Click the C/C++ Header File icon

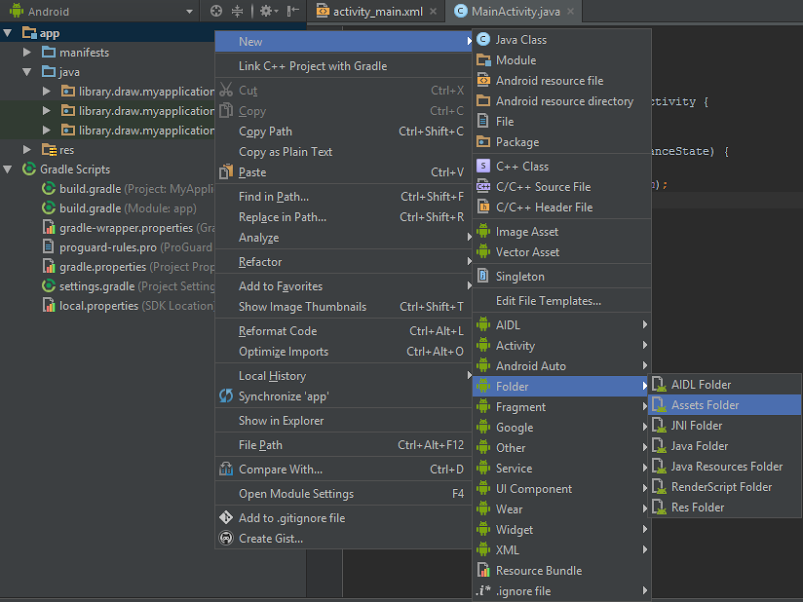pyautogui.click(x=483, y=207)
